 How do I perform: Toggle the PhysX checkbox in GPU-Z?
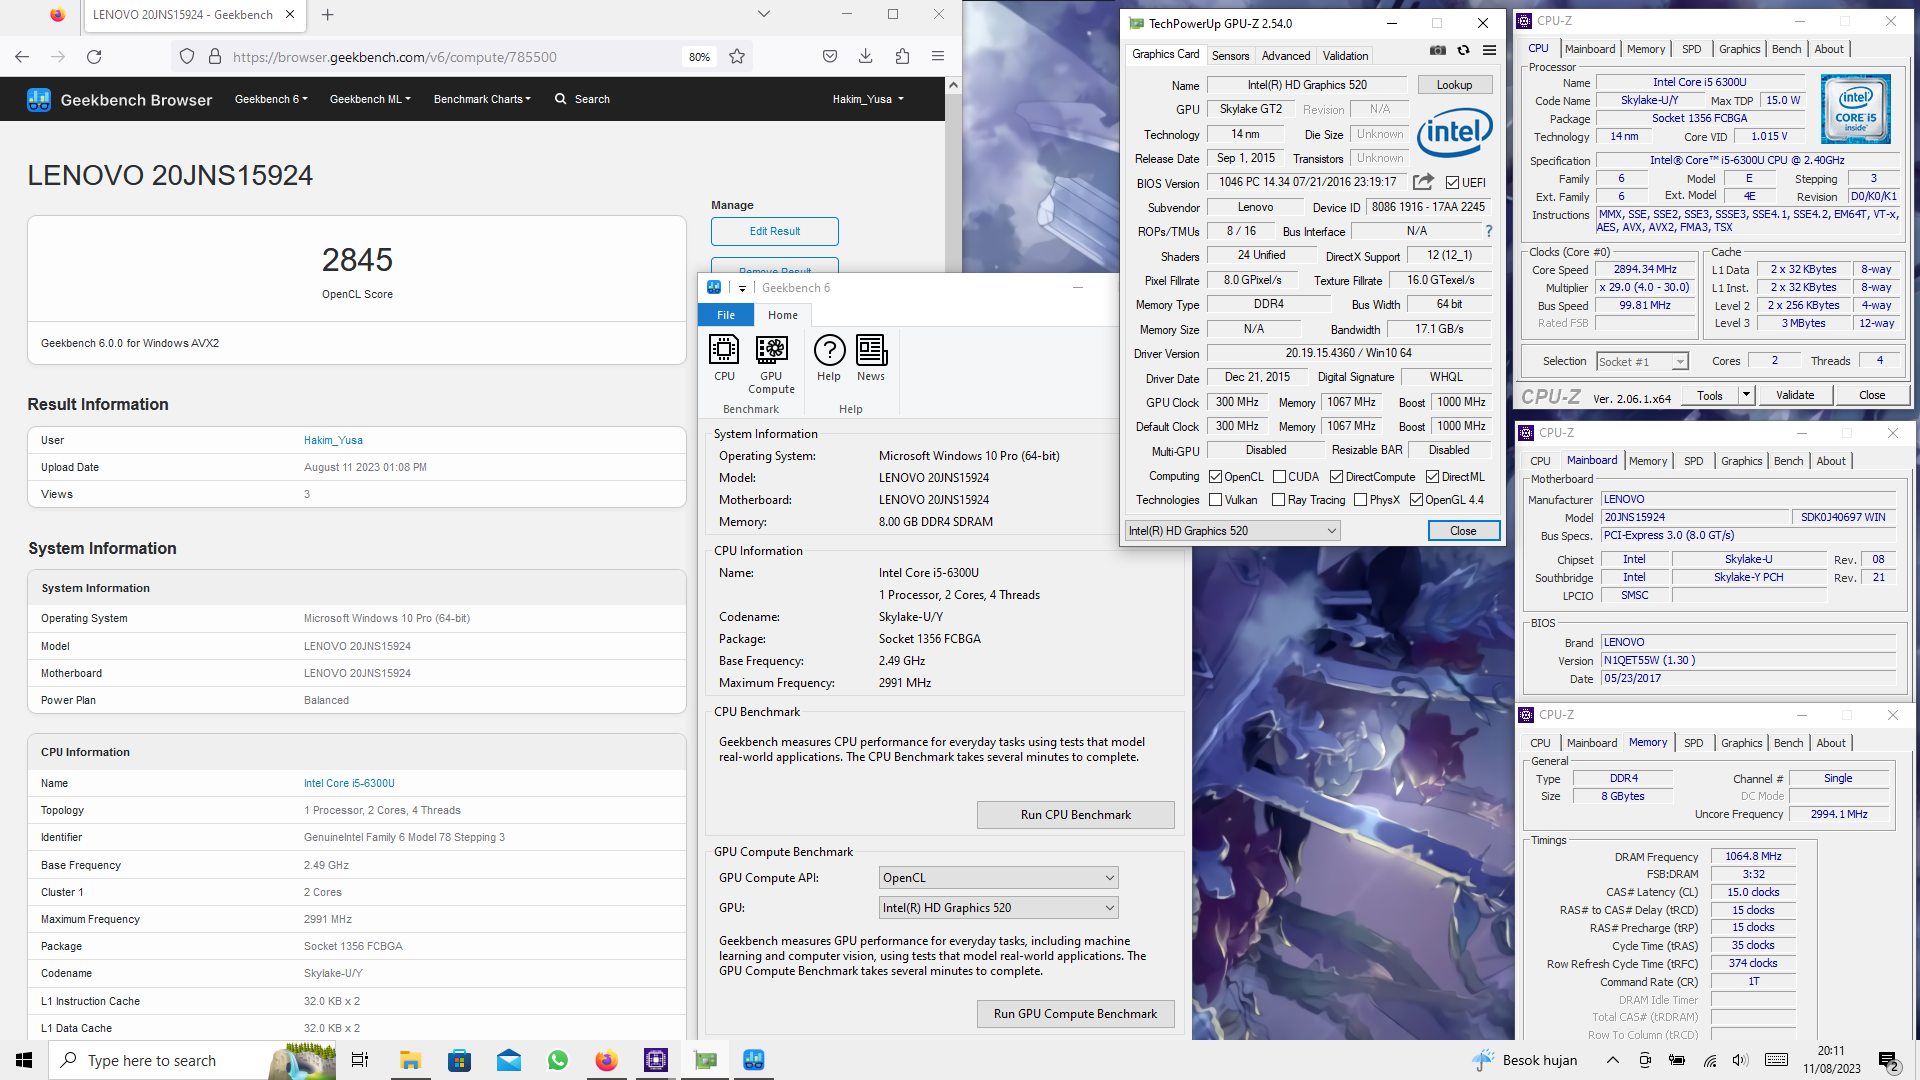point(1360,500)
